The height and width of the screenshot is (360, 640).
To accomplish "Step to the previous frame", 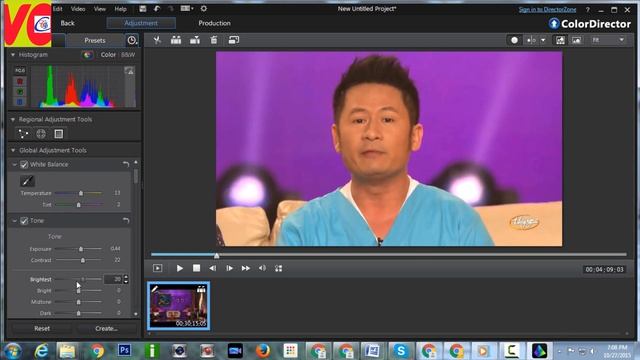I will pos(213,268).
